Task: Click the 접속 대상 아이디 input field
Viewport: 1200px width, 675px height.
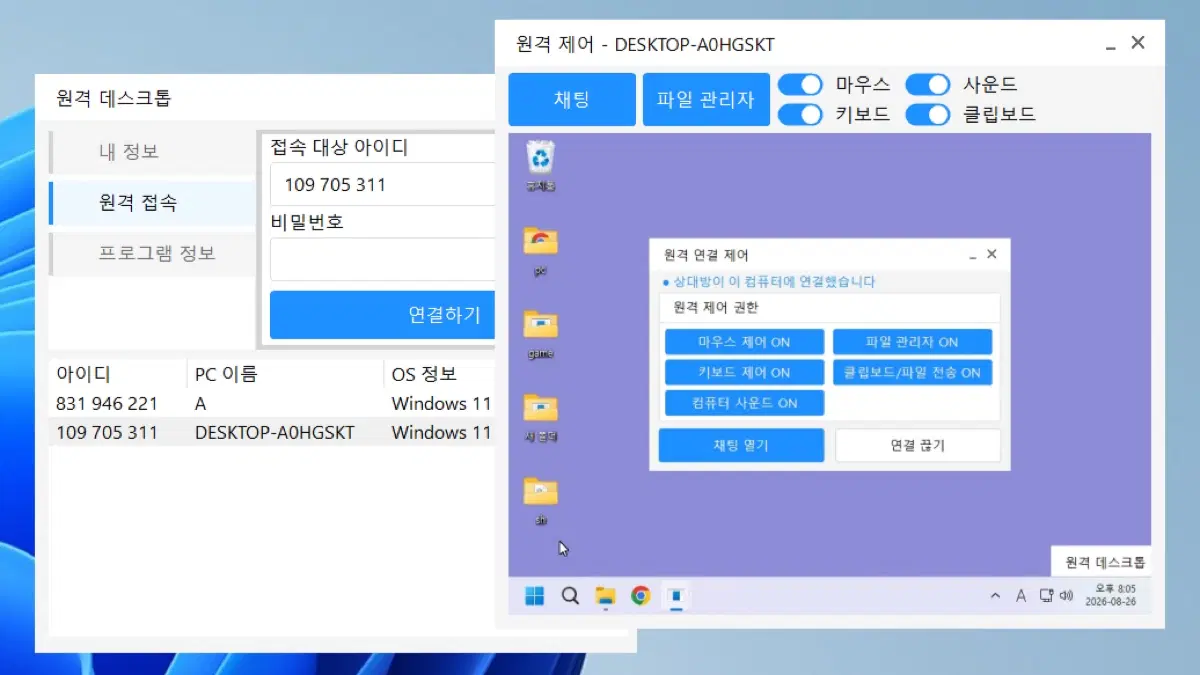Action: coord(382,184)
